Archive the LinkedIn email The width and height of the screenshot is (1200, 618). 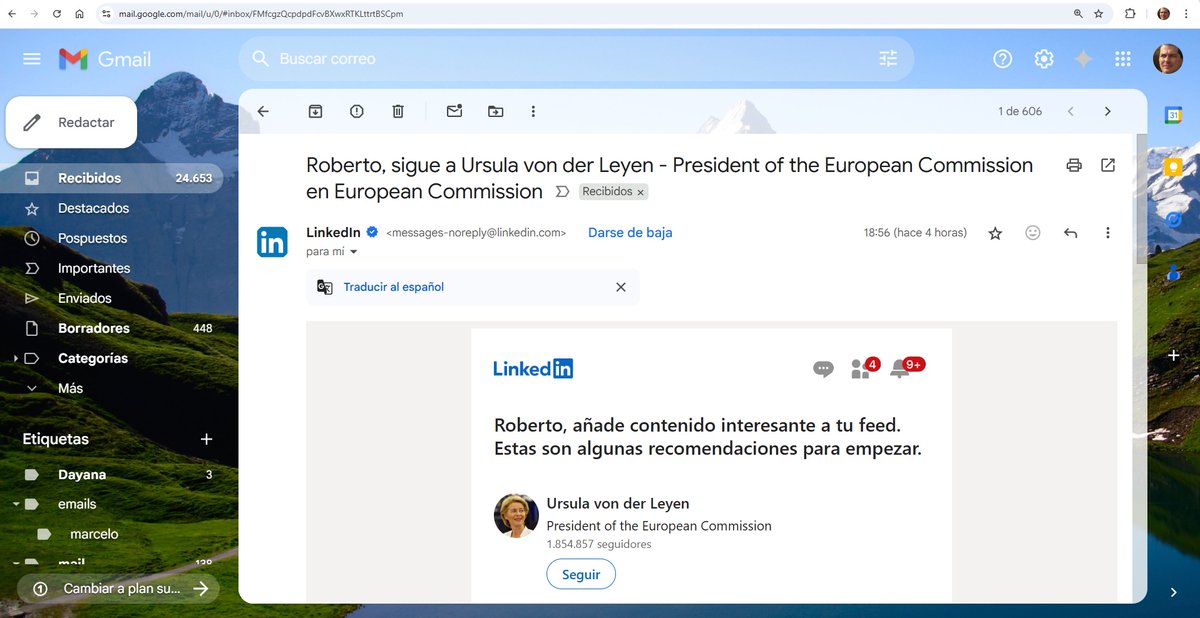(315, 111)
